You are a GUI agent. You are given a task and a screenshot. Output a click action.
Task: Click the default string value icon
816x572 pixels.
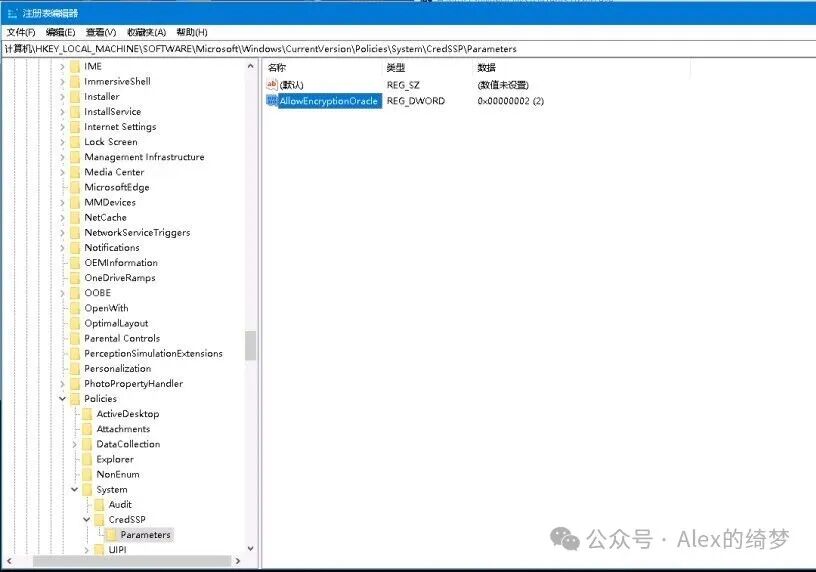(272, 85)
